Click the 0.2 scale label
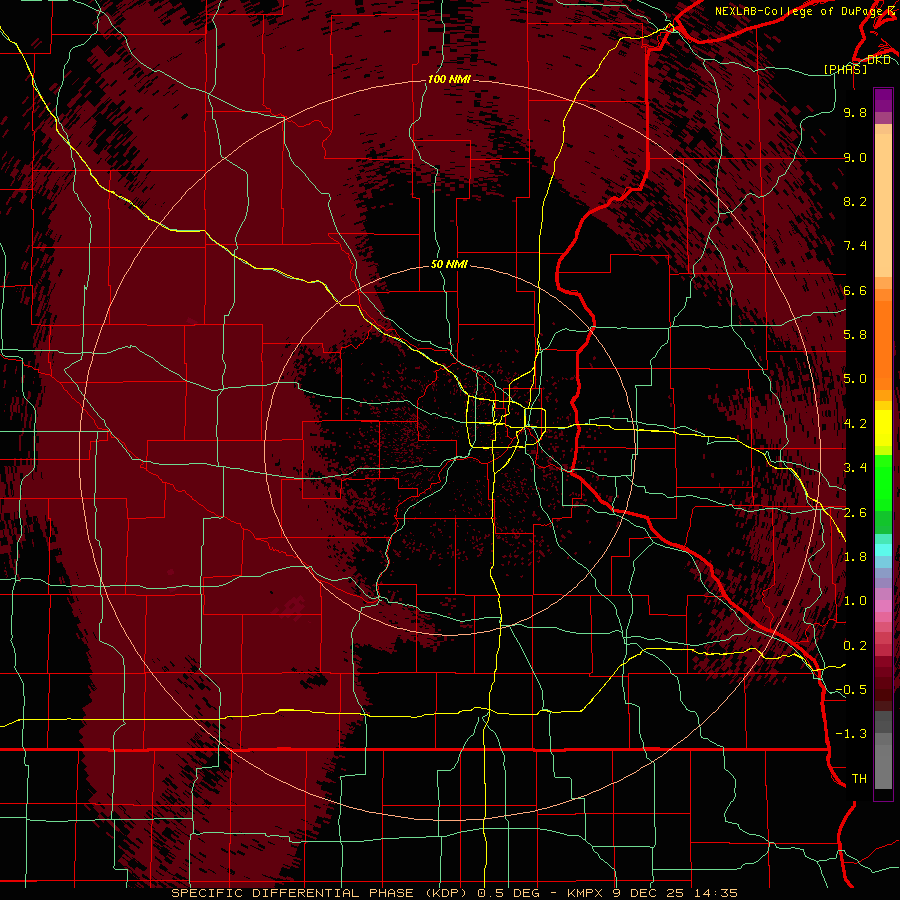900x900 pixels. (855, 646)
